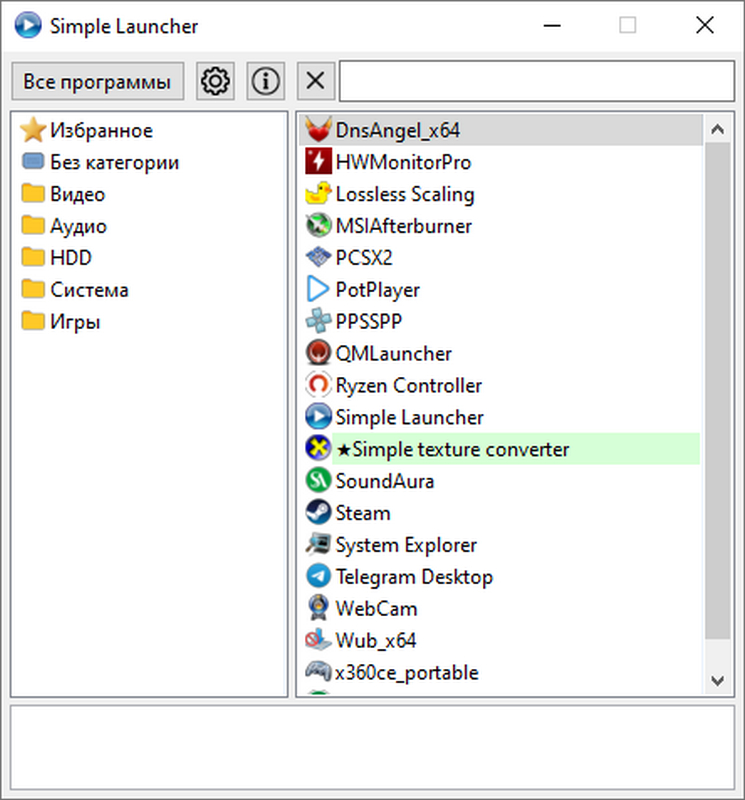Open the info (i) button
Image resolution: width=745 pixels, height=800 pixels.
point(265,81)
